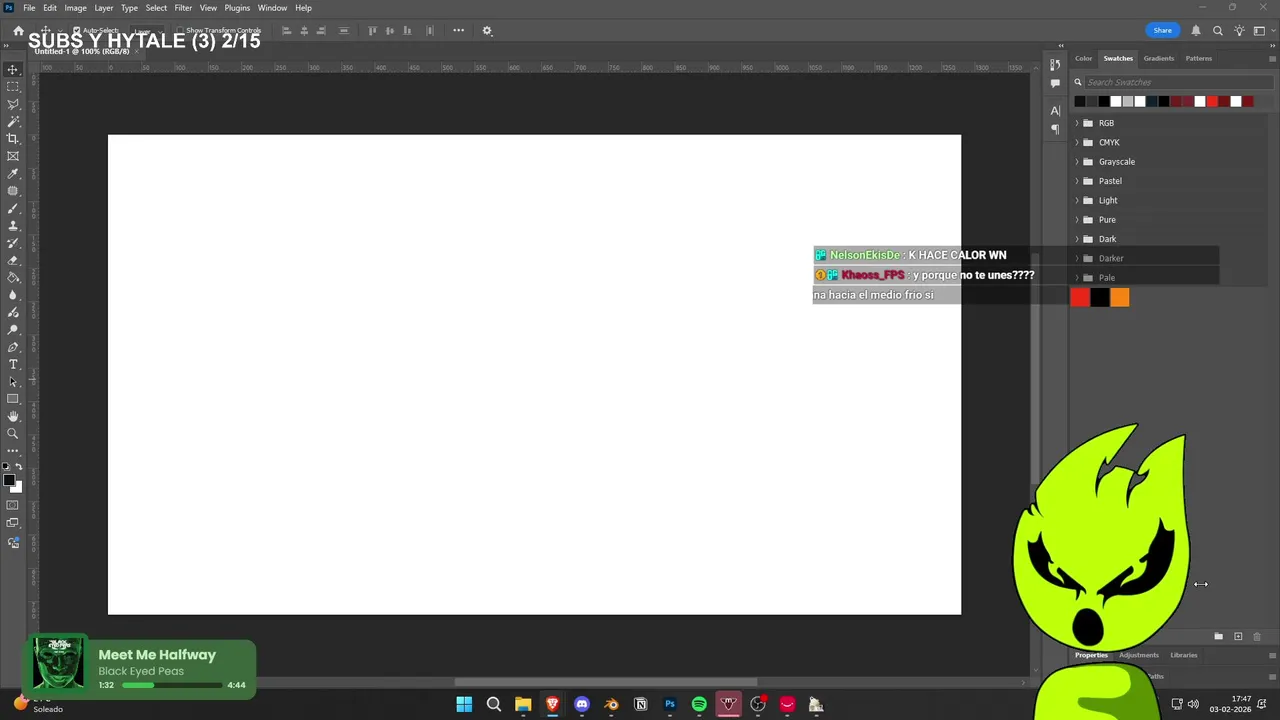
Task: Expand the CMYK swatch group
Action: pyautogui.click(x=1077, y=142)
